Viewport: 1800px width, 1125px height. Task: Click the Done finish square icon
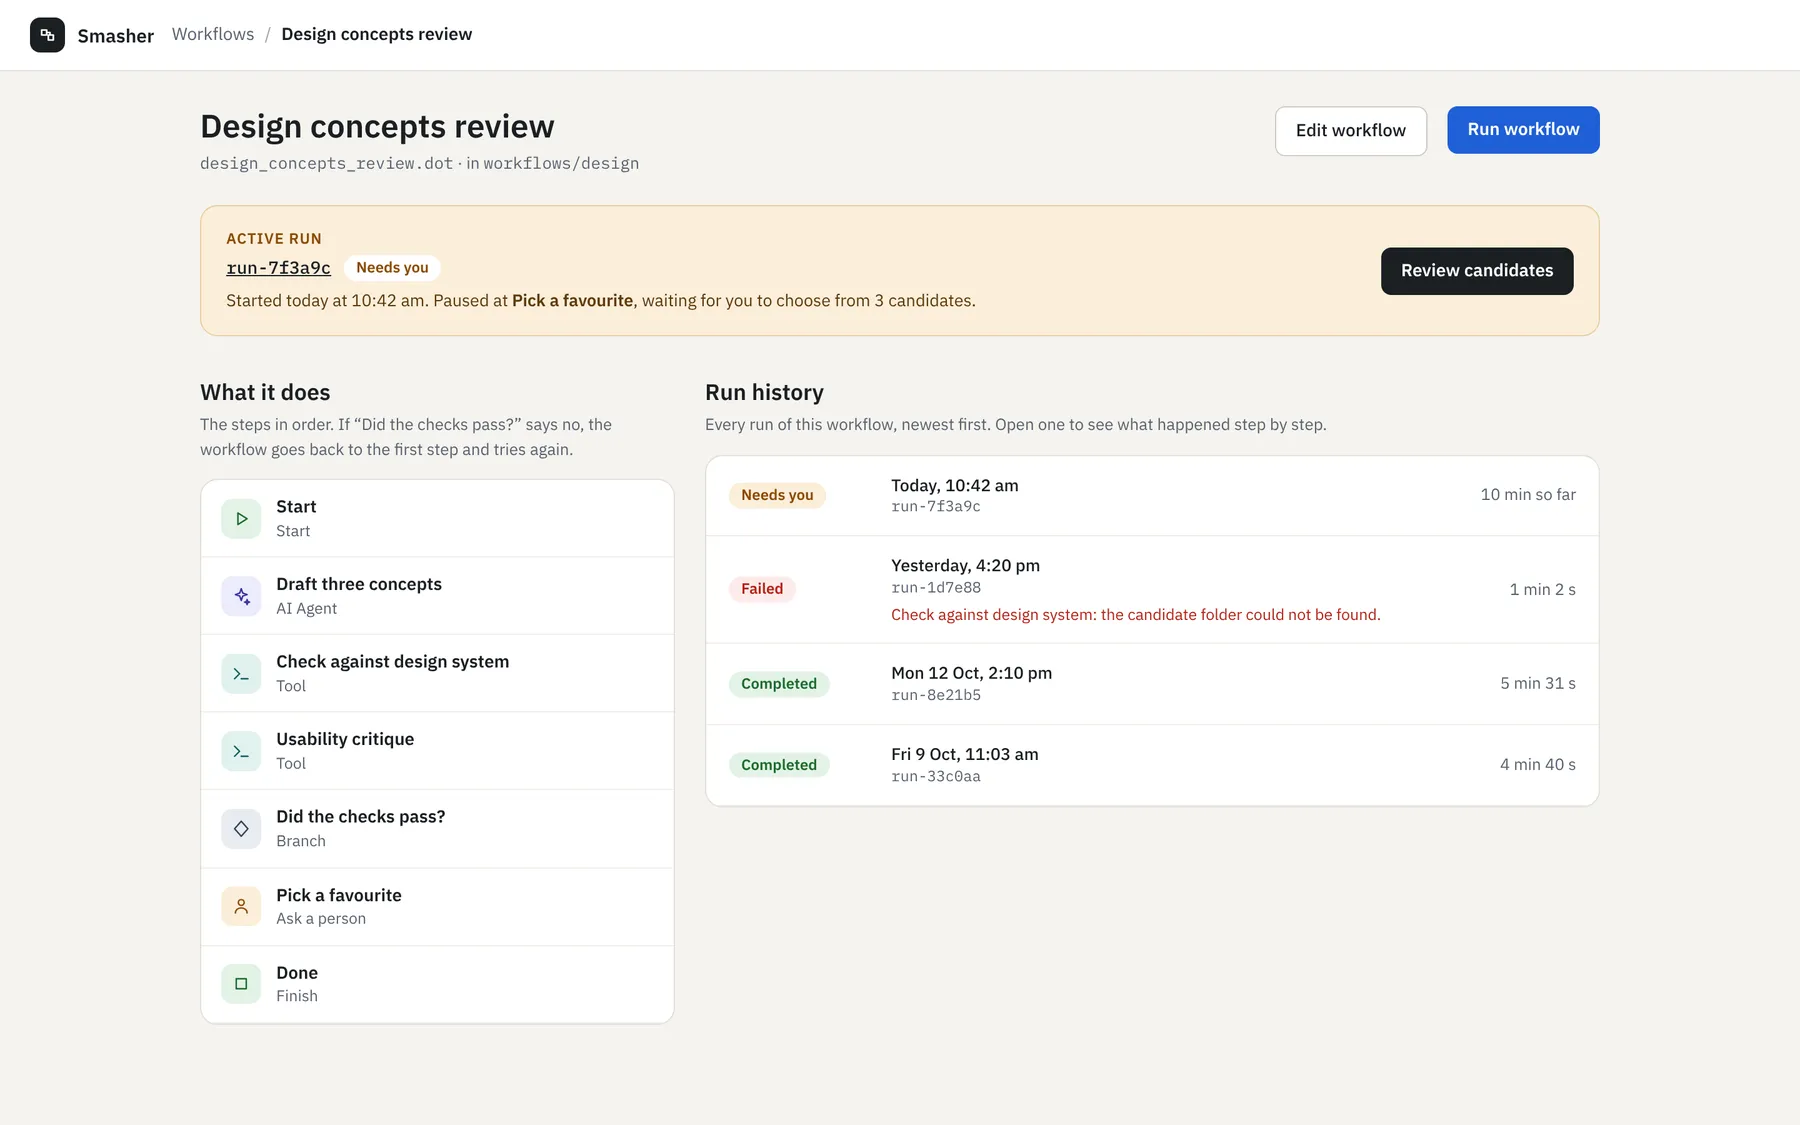(241, 984)
